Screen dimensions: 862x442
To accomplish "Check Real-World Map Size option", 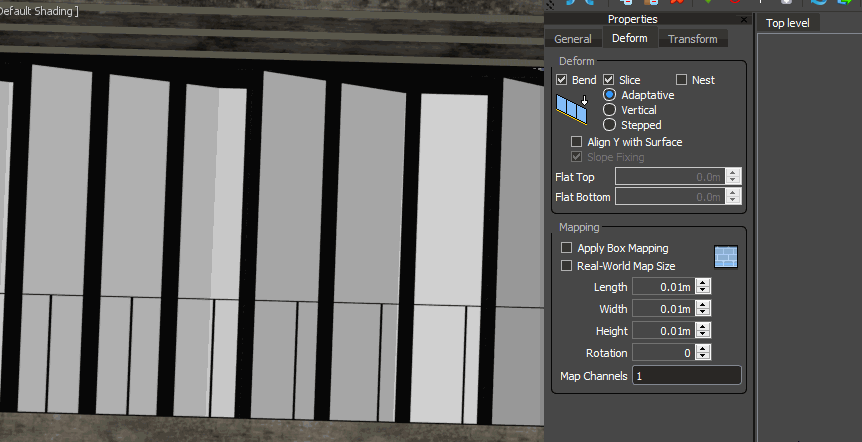I will (x=567, y=266).
